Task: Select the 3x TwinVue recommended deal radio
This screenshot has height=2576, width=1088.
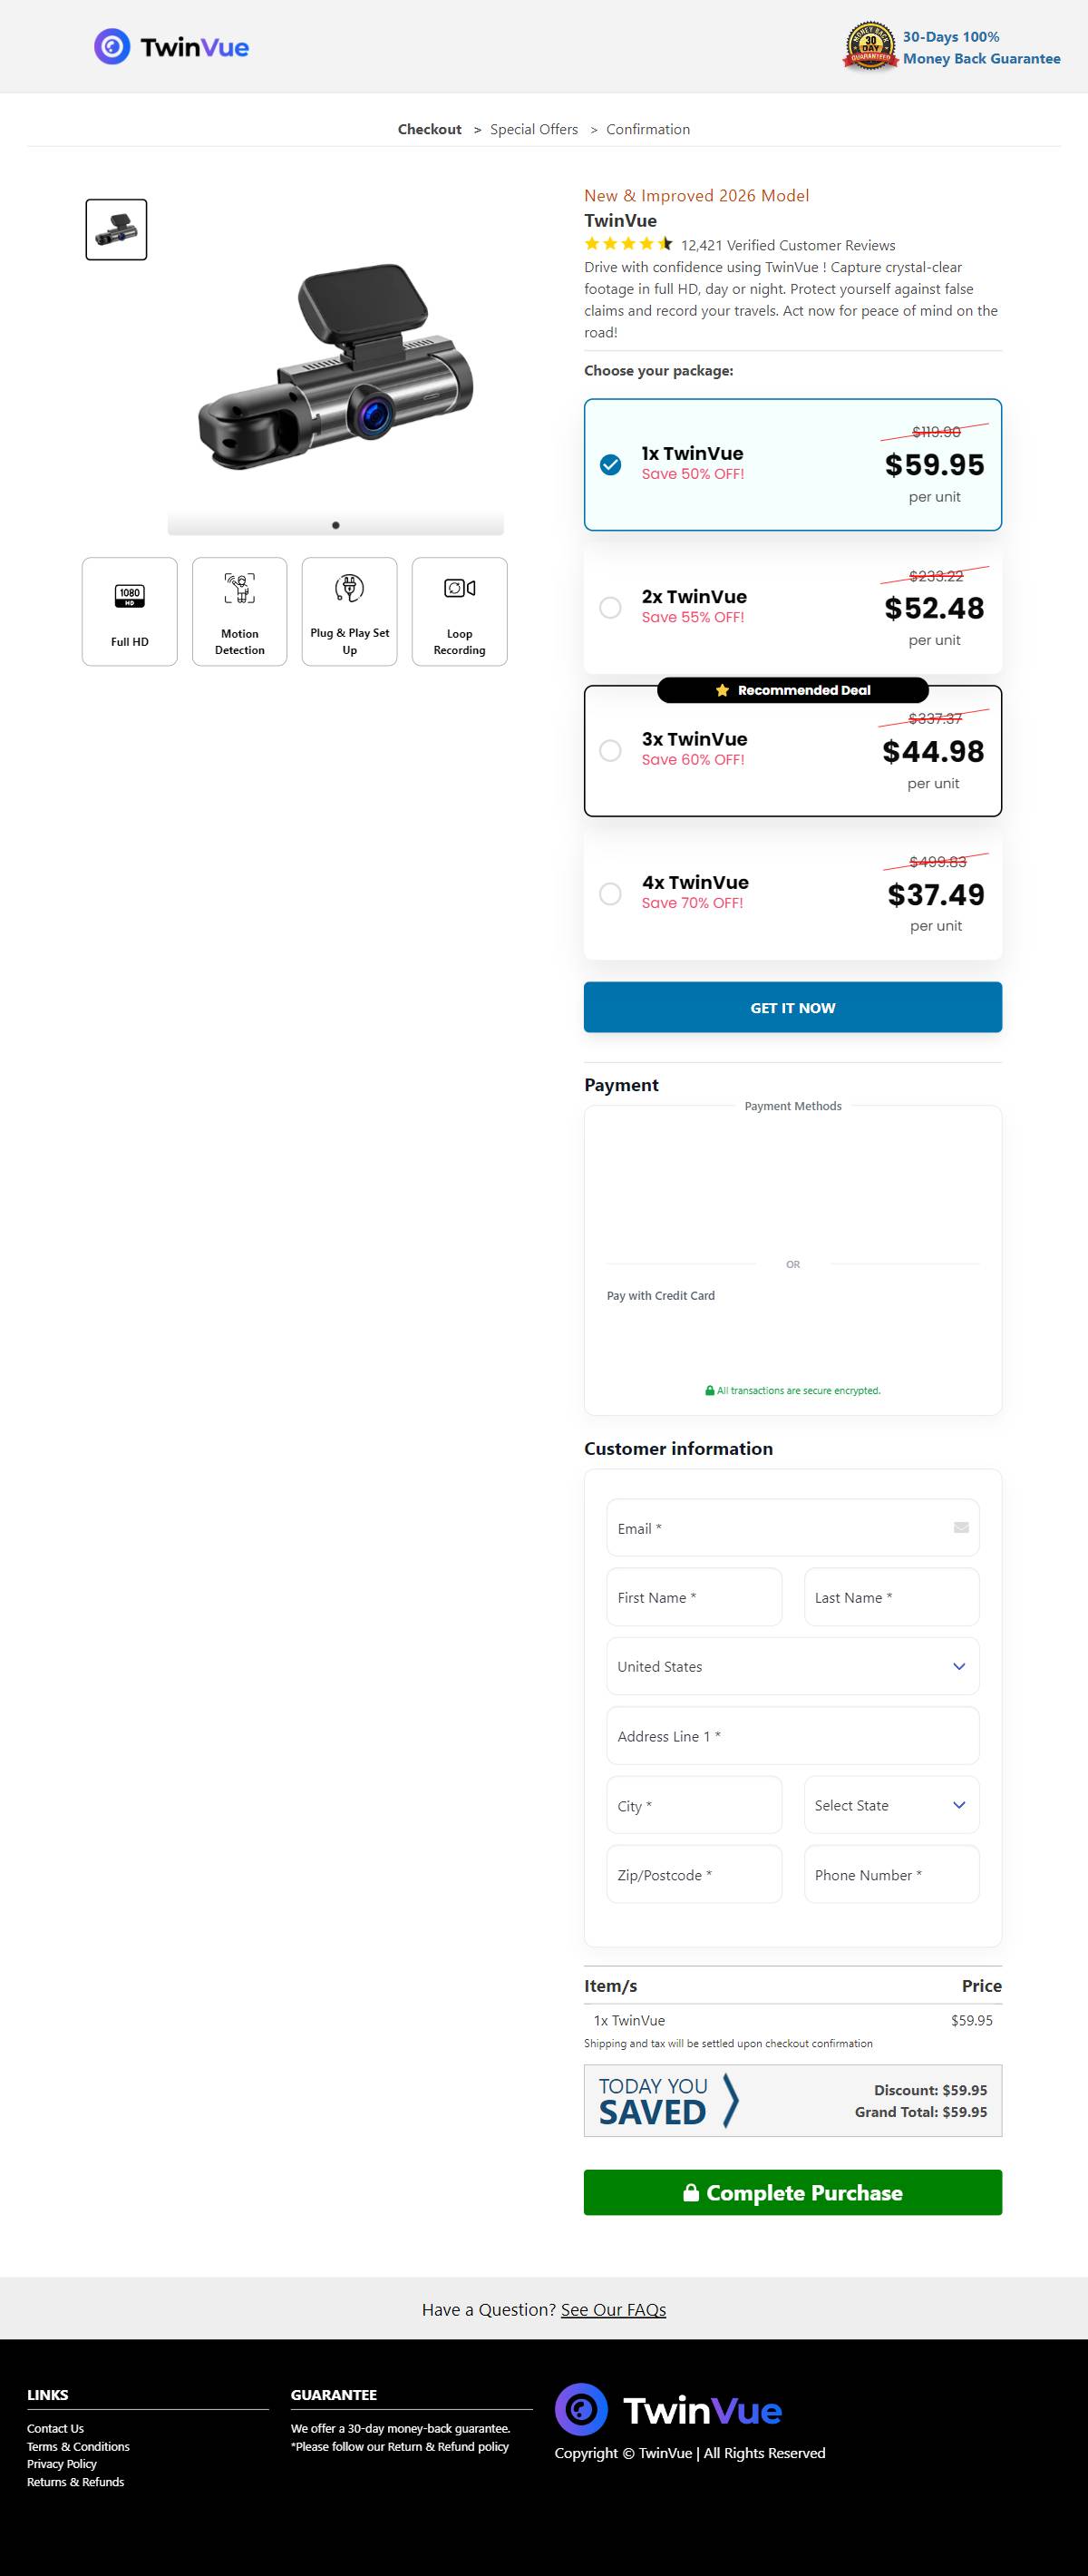Action: click(x=610, y=750)
